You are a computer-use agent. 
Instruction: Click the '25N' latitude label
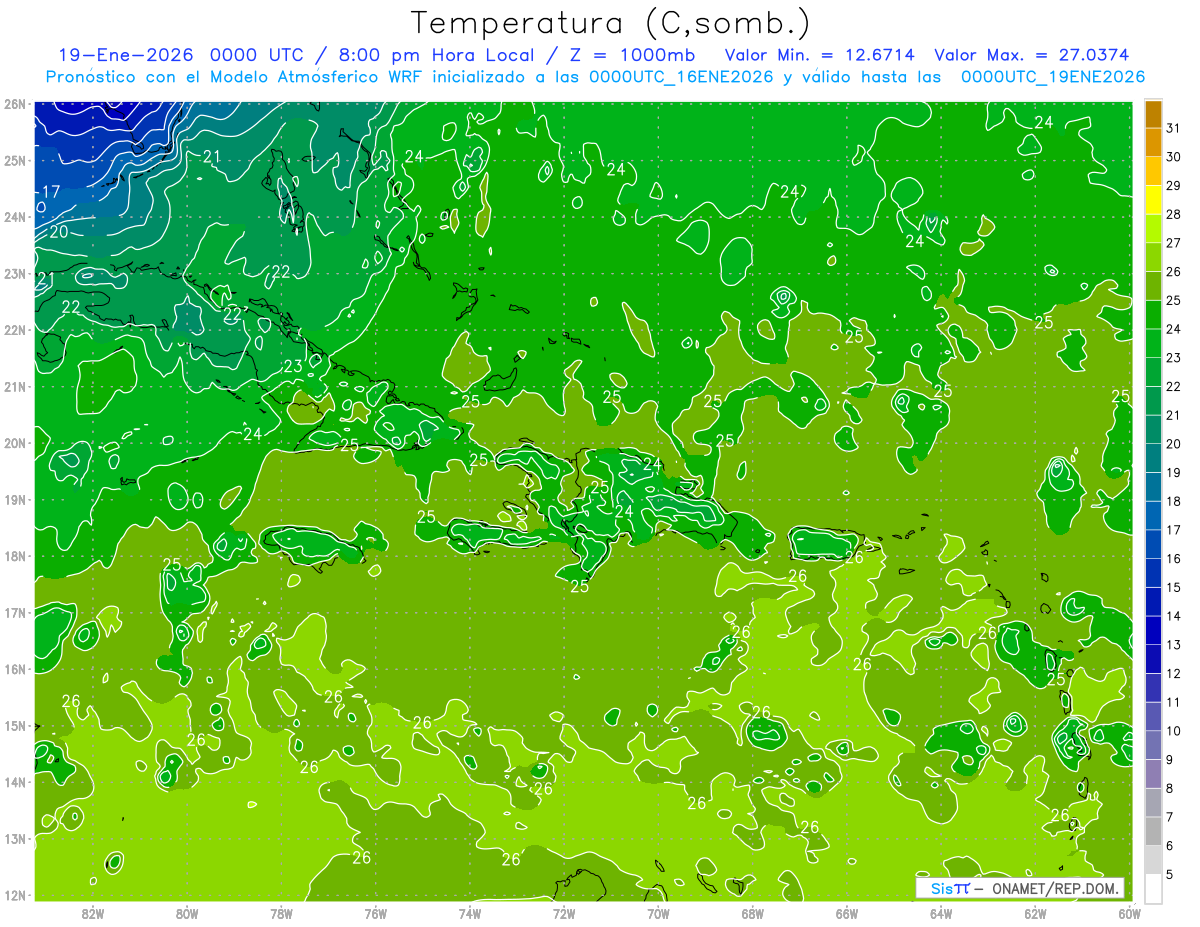click(15, 160)
